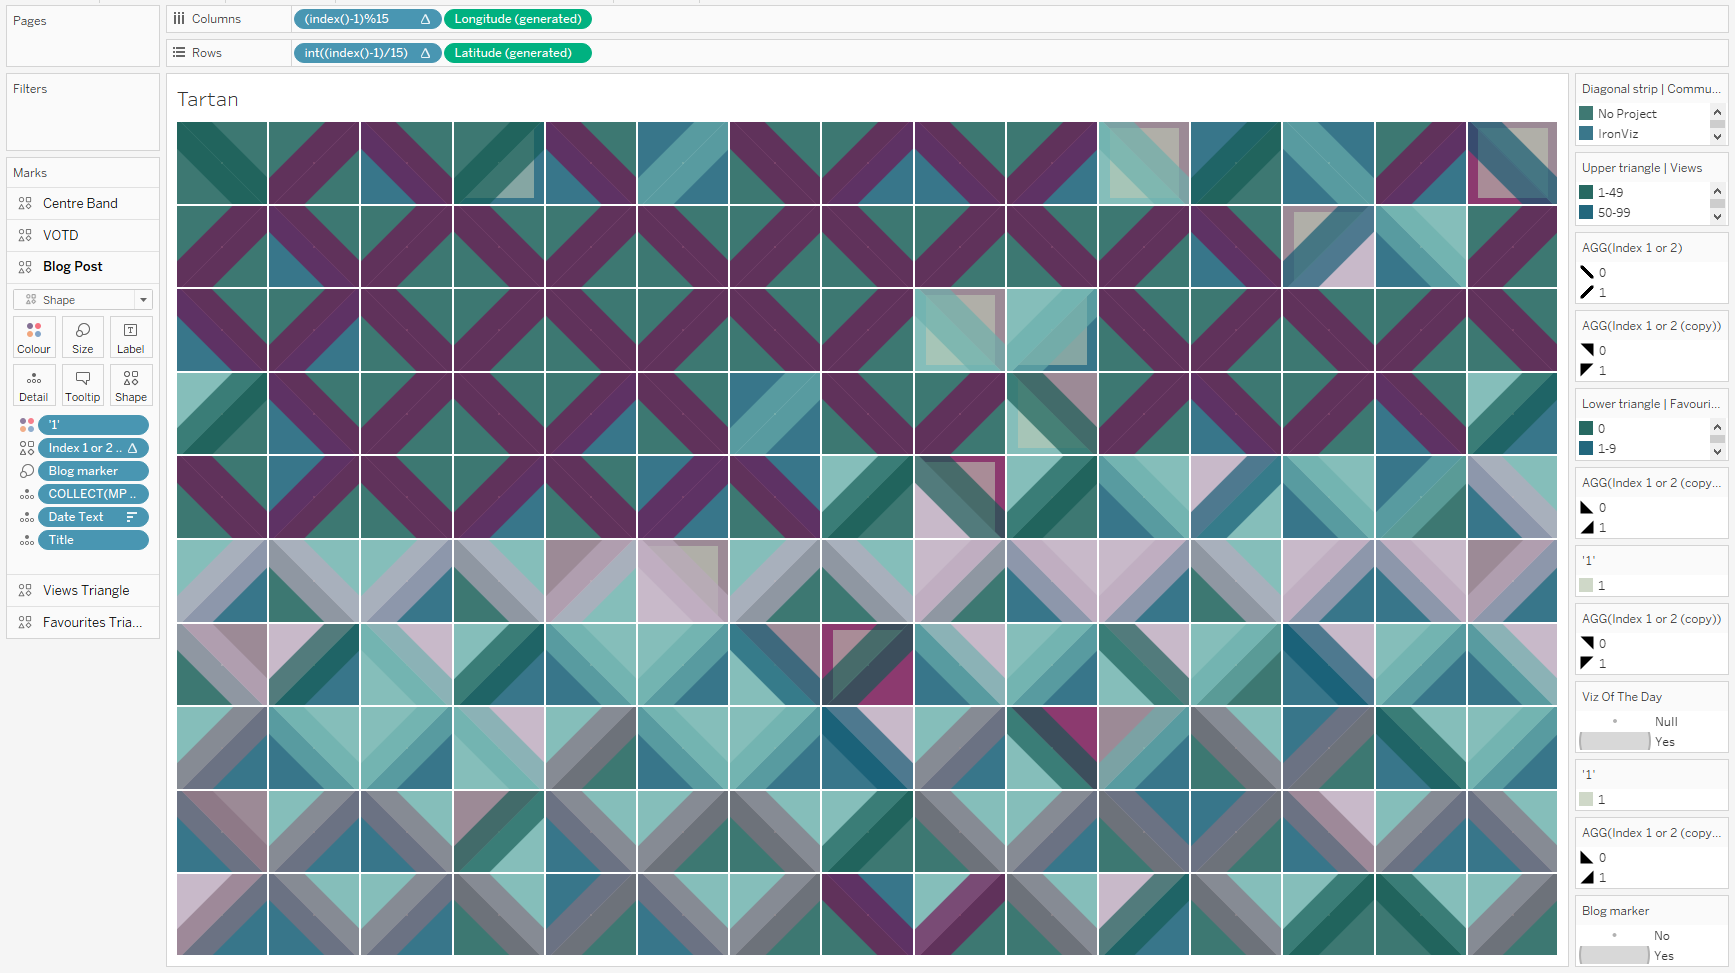Expand the Centre Band marks section
The height and width of the screenshot is (973, 1735).
tap(83, 203)
